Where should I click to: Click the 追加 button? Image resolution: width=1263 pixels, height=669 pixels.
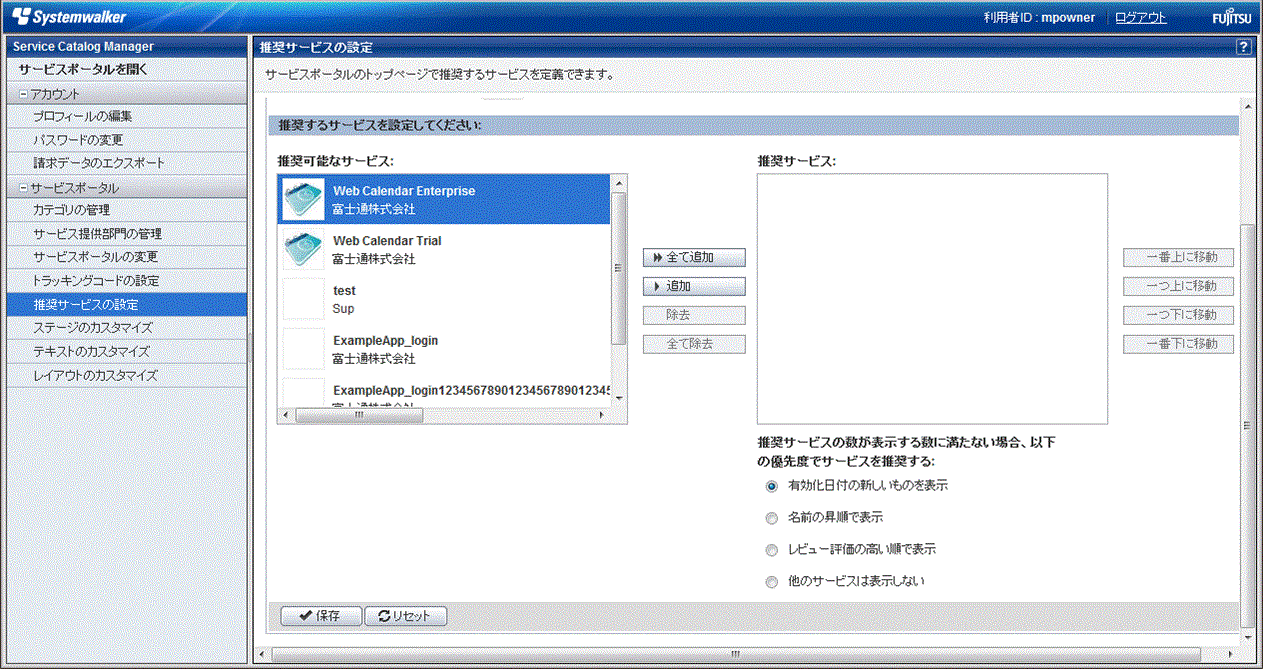pos(694,287)
